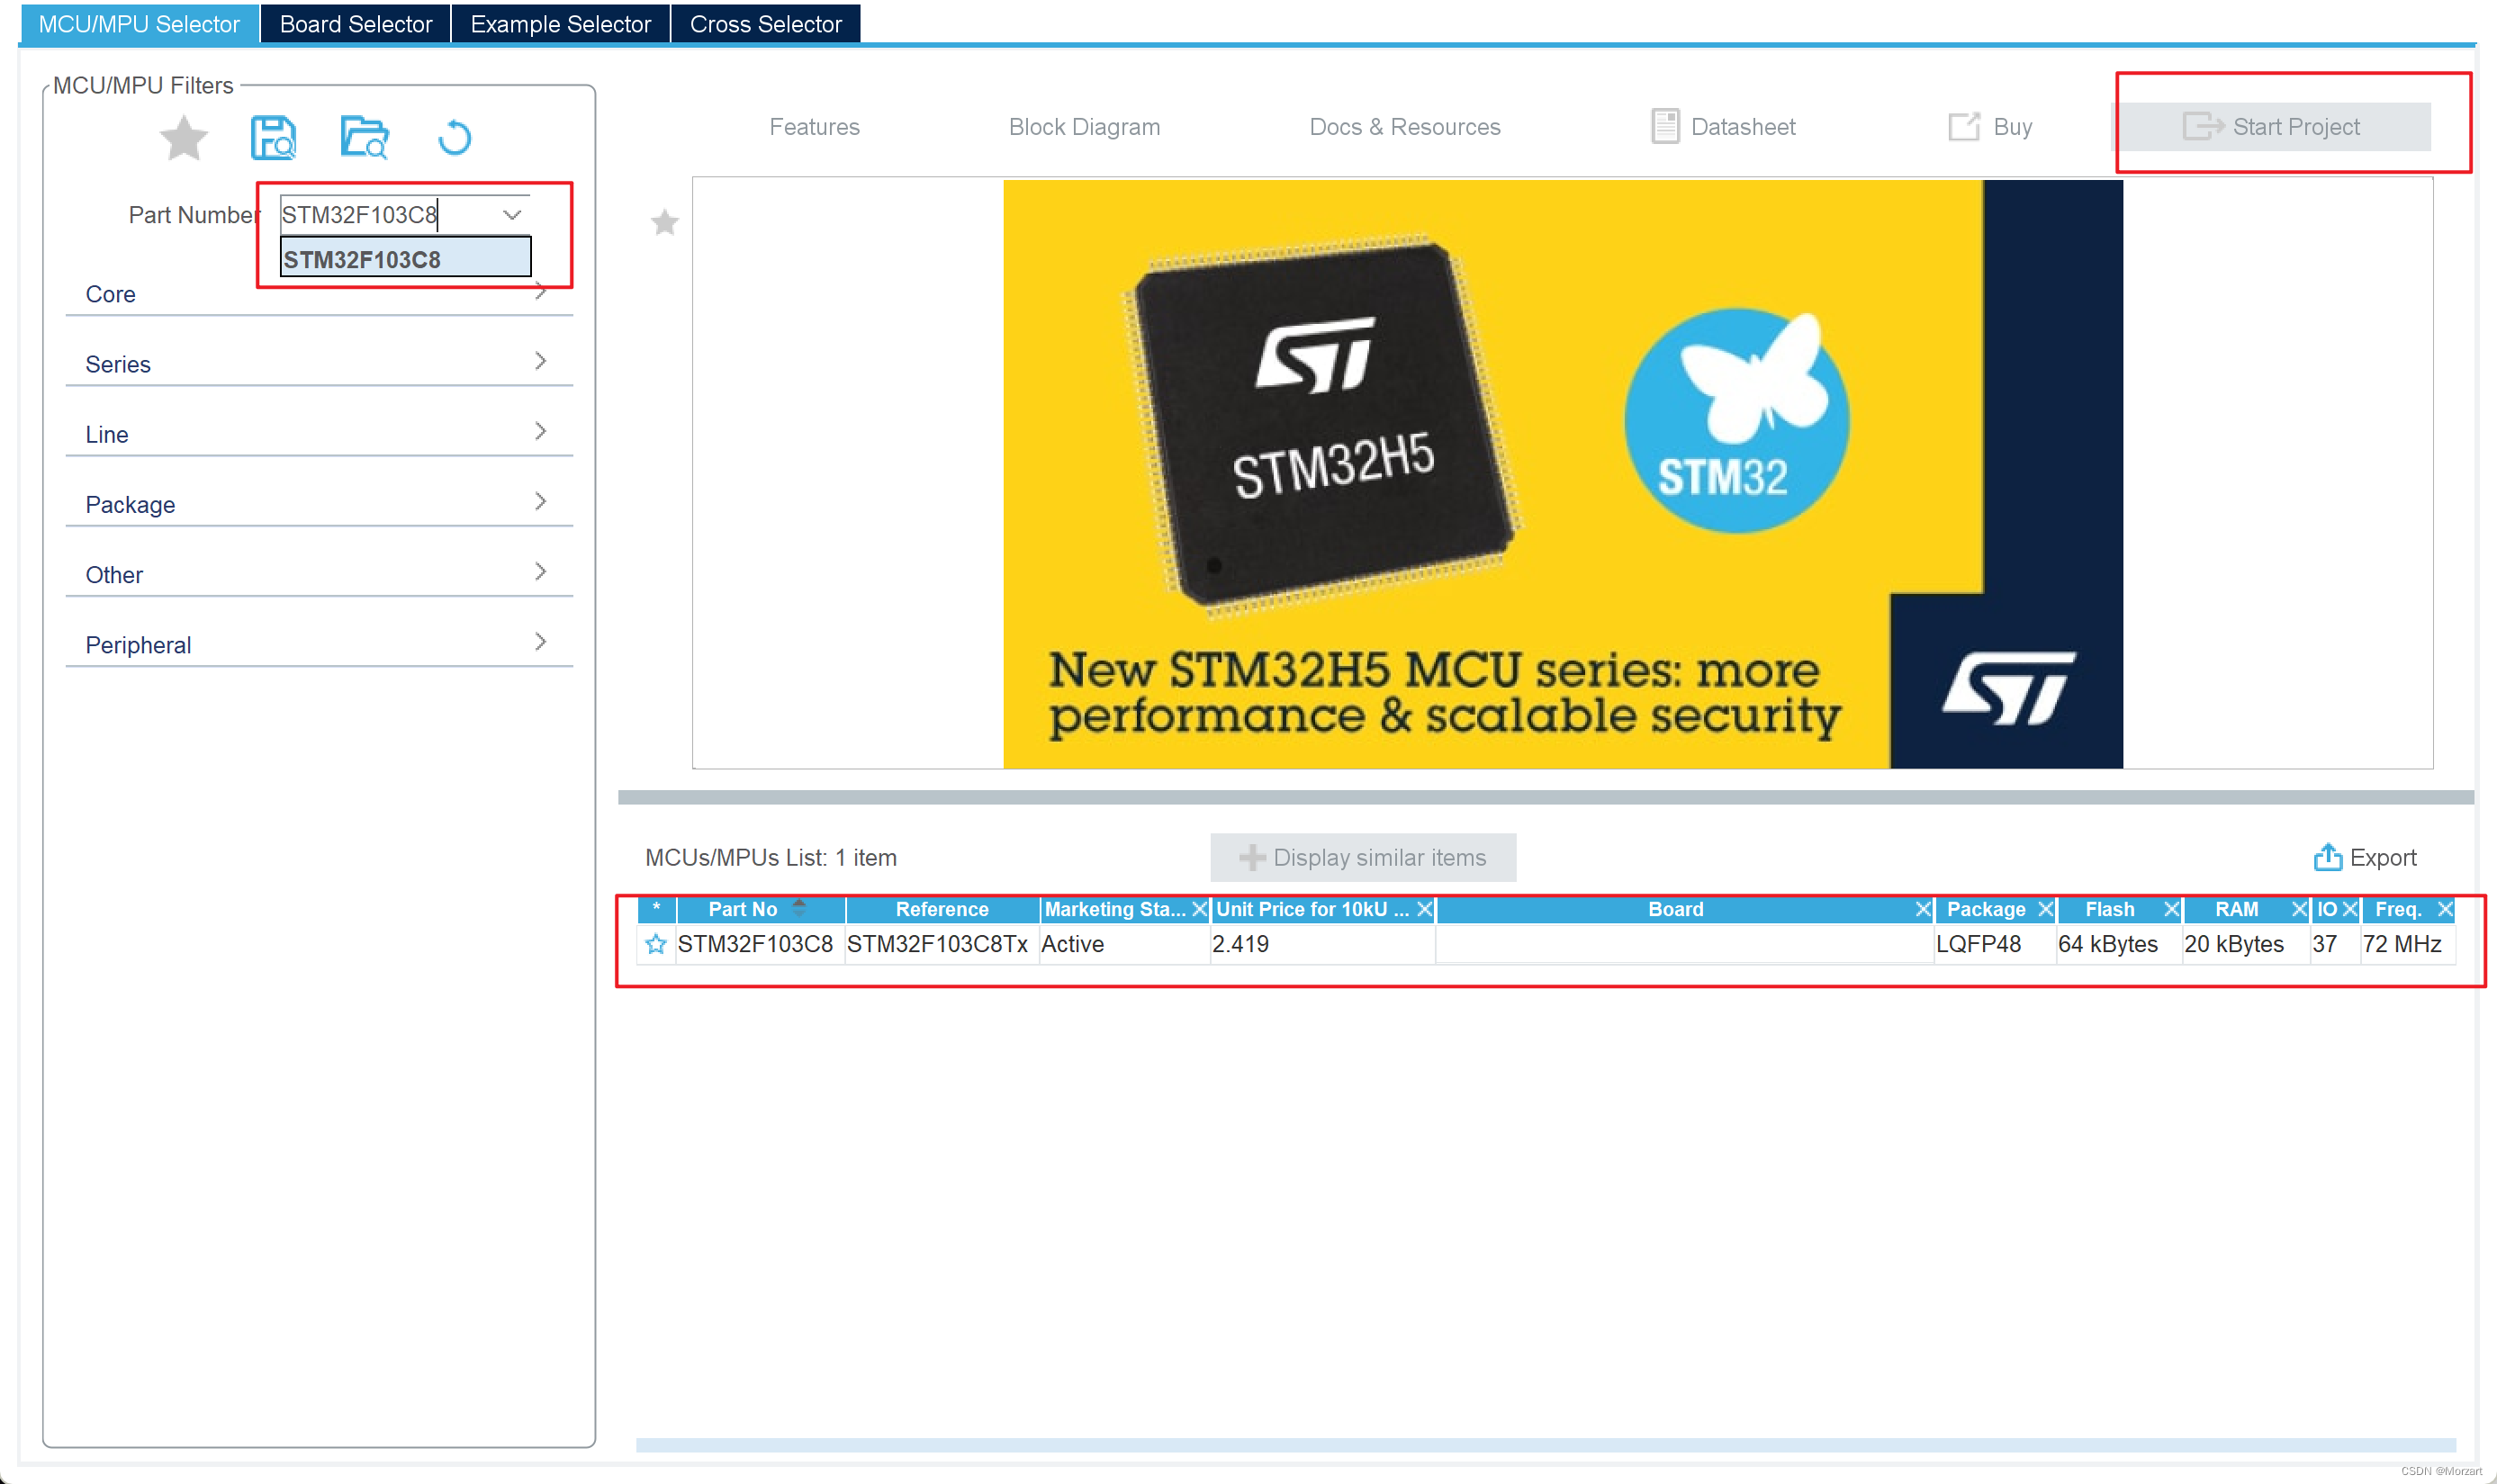The height and width of the screenshot is (1484, 2497).
Task: Expand the Core filter section
Action: click(x=319, y=294)
